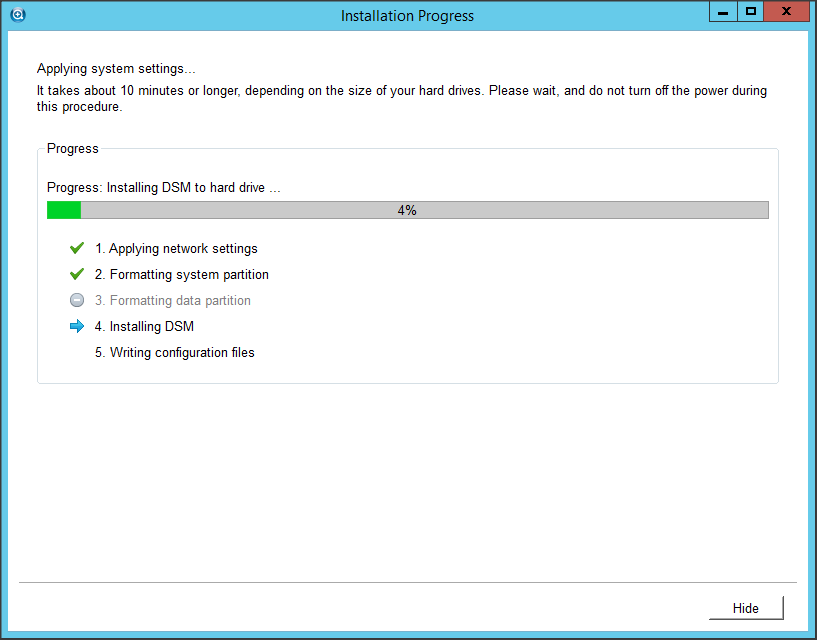Screen dimensions: 817x640
Task: Click the gray skipped icon beside Formatting data partition
Action: [77, 300]
